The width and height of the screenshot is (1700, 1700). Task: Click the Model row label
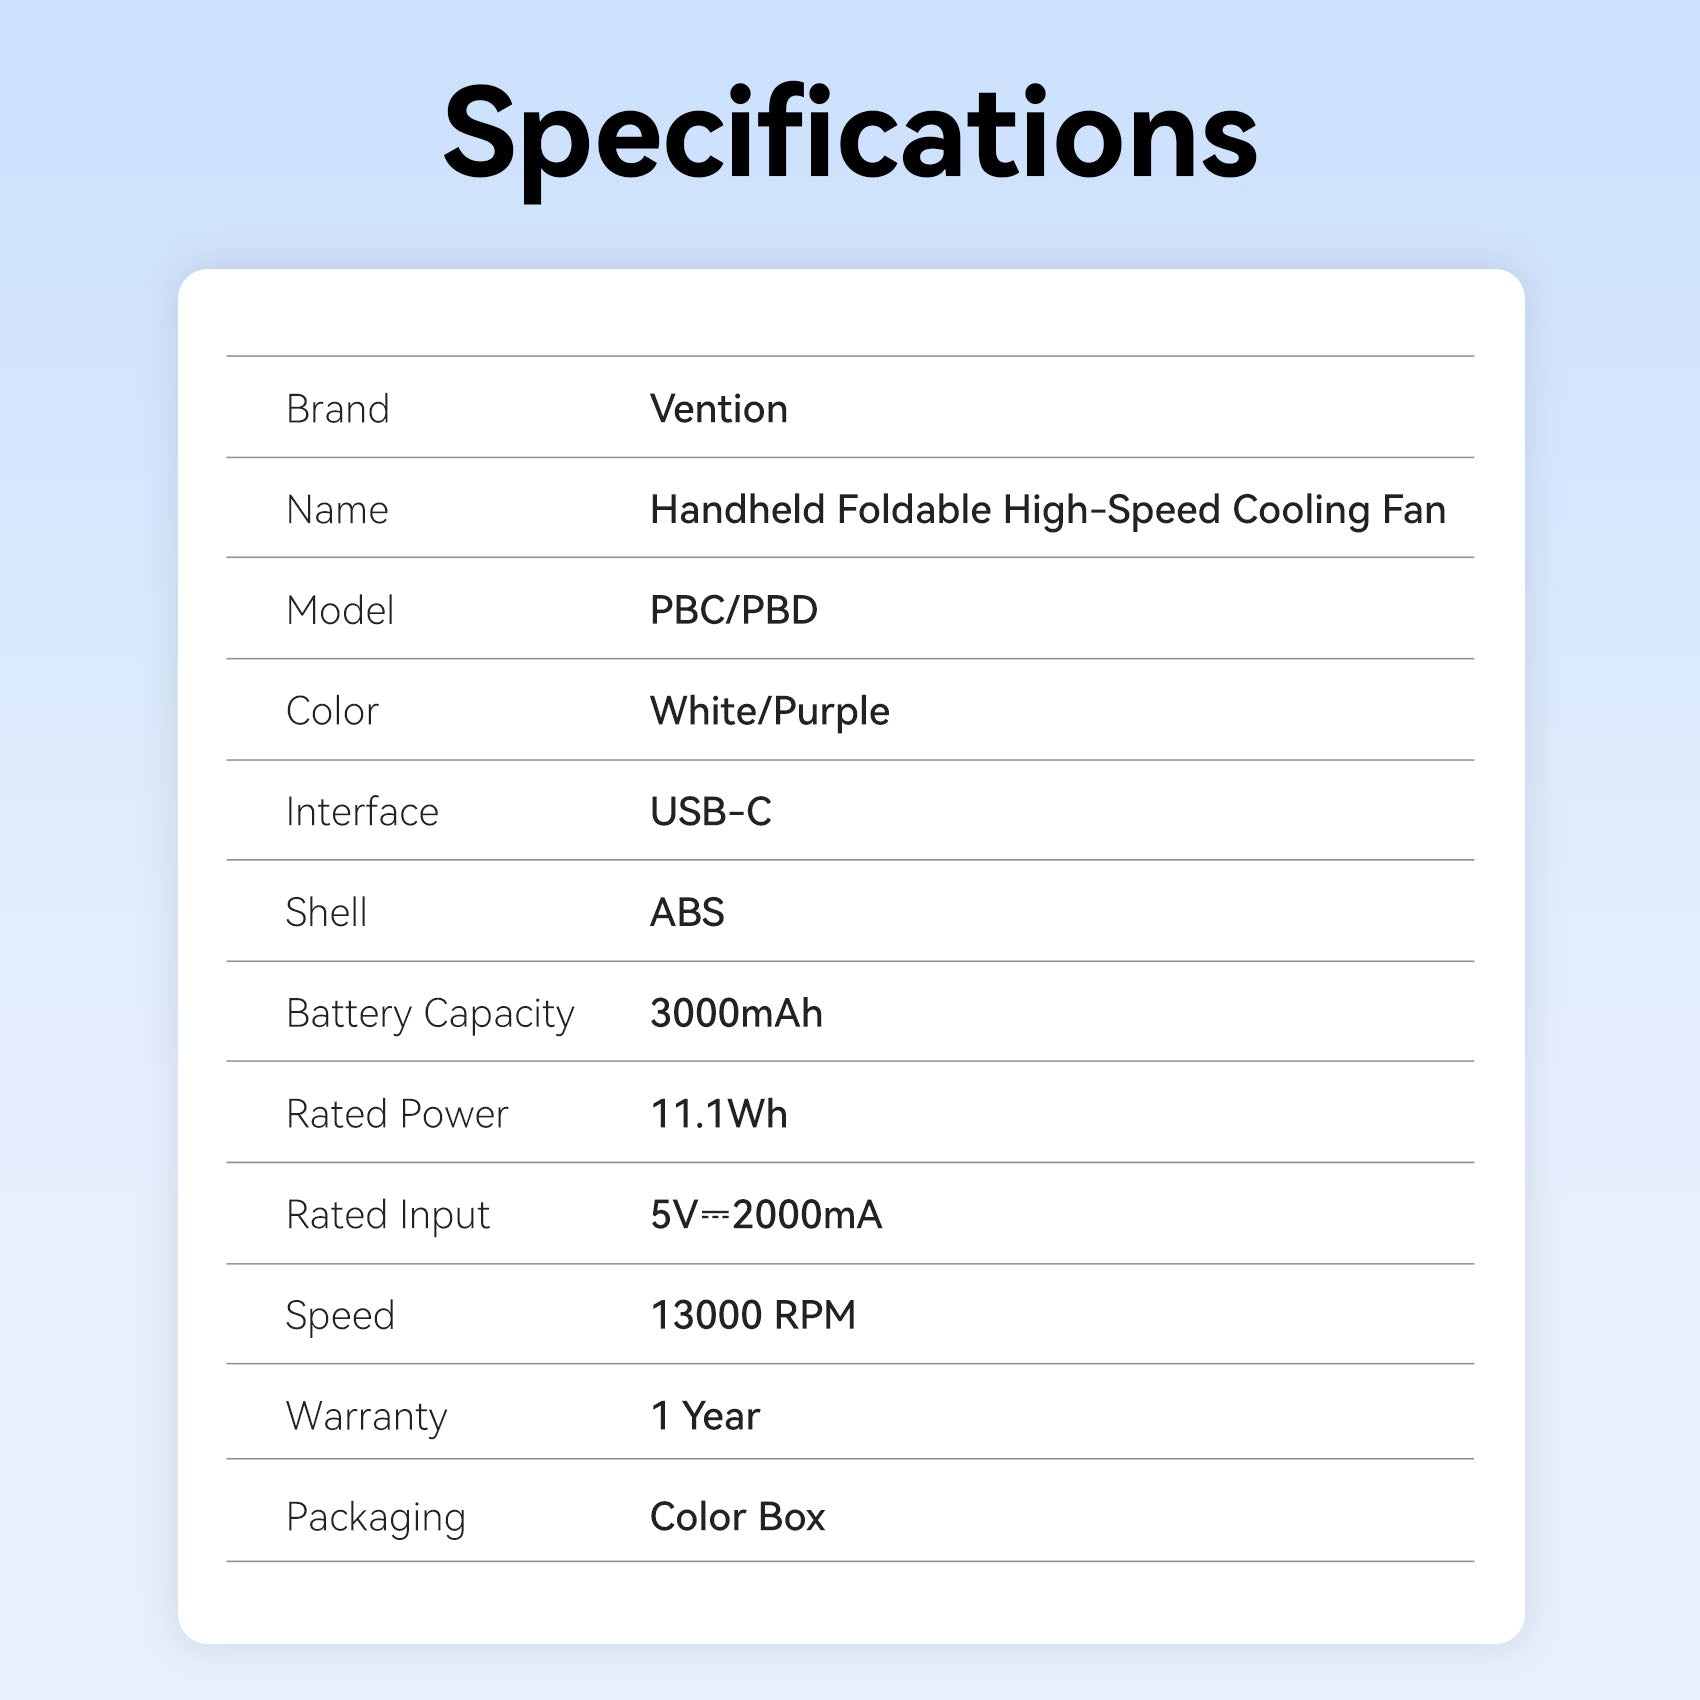(x=340, y=610)
